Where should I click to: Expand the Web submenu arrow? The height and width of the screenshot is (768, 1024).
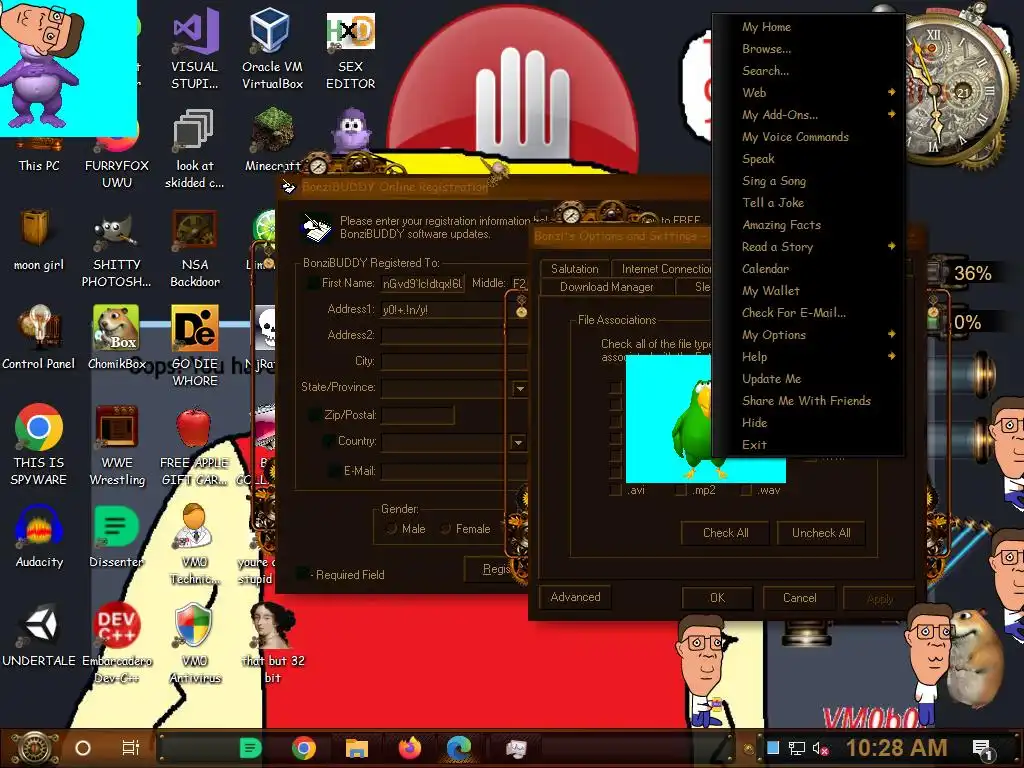tap(891, 92)
